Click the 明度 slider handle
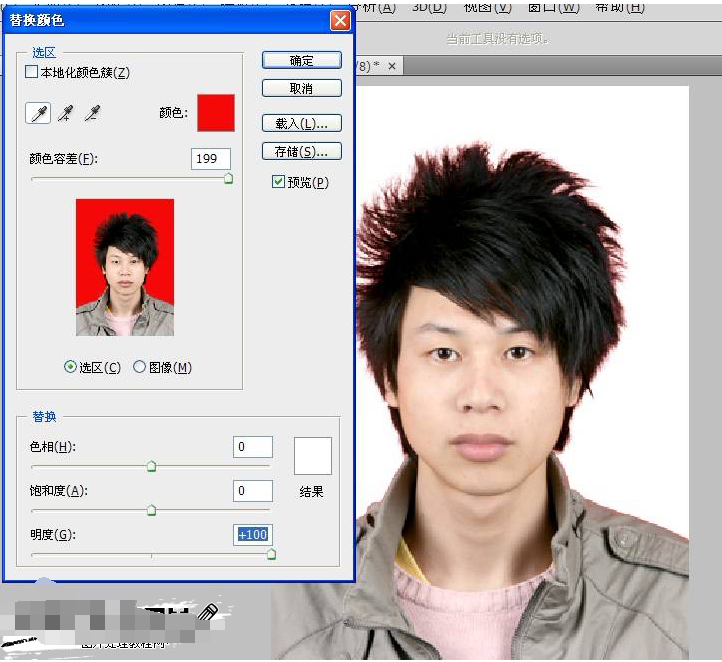The image size is (722, 662). click(272, 554)
